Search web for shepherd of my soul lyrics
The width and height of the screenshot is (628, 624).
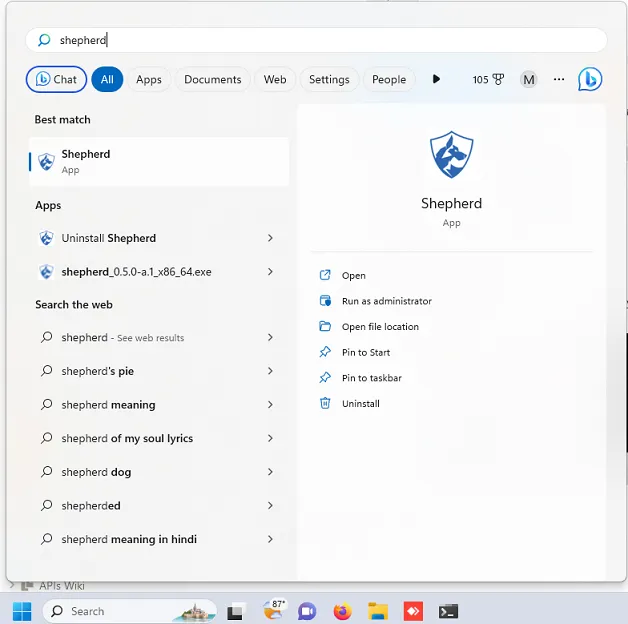[159, 438]
